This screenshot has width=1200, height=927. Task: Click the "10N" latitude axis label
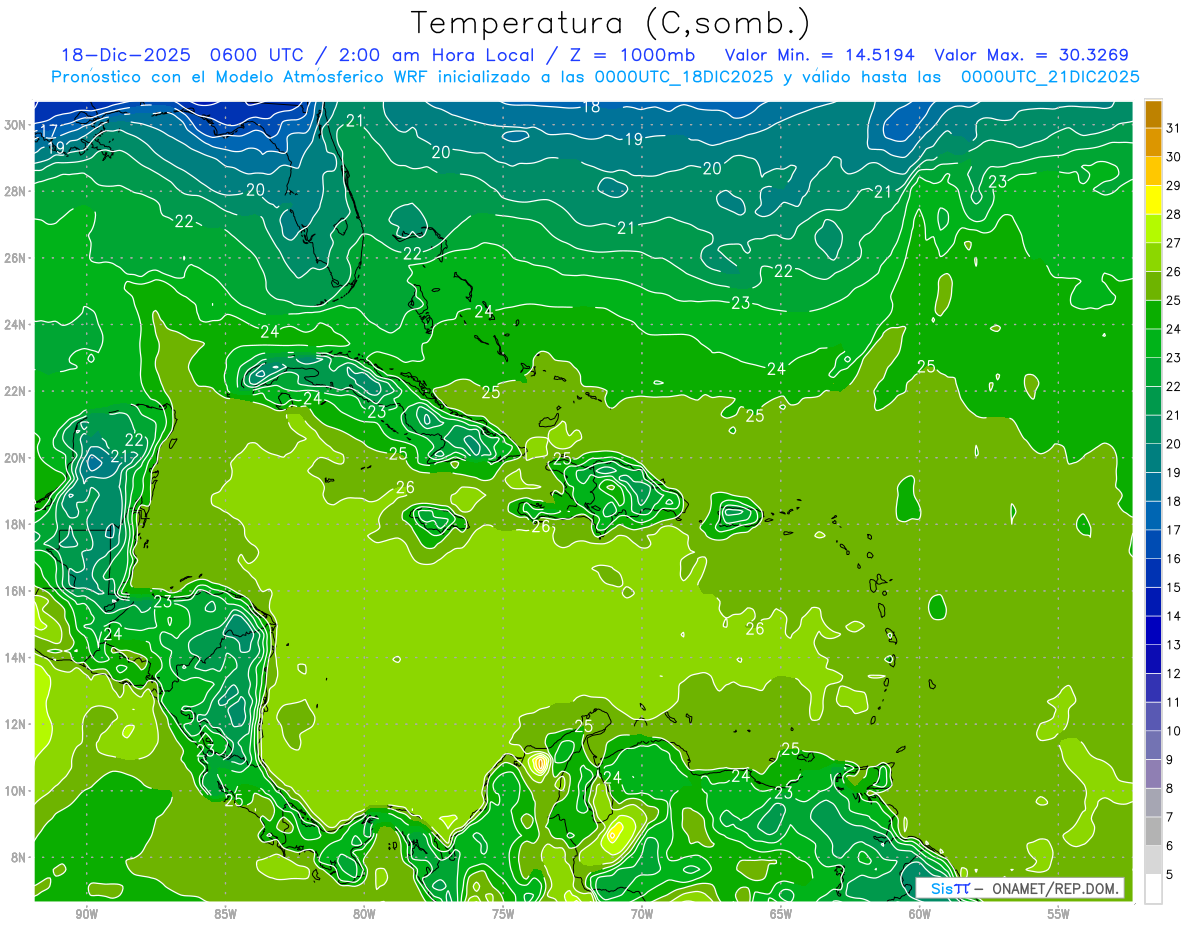pos(15,791)
